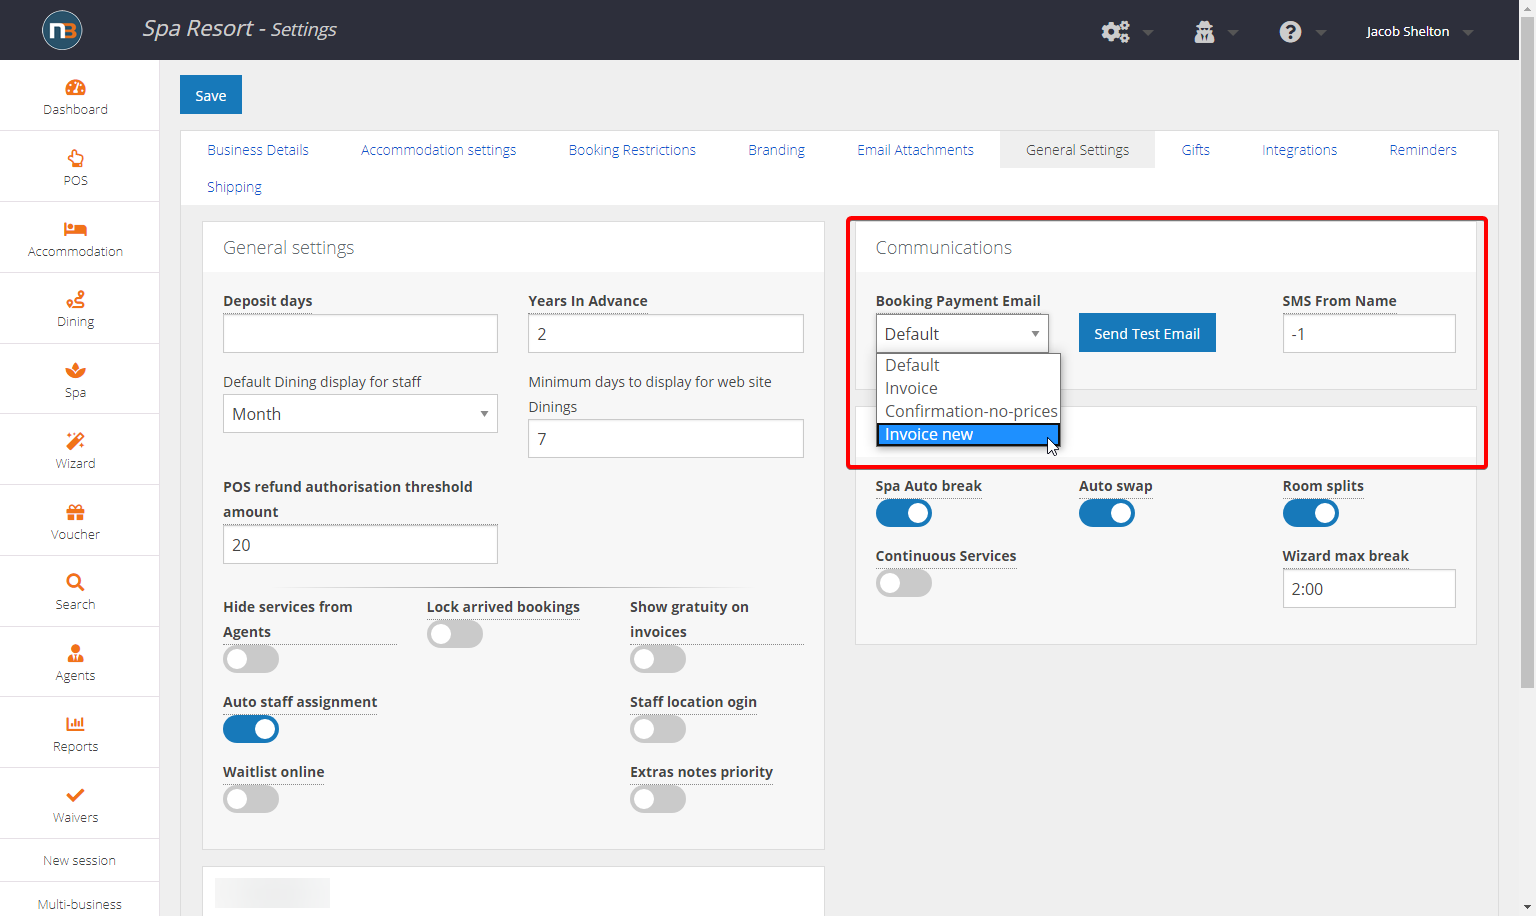Switch to Gifts tab

pos(1195,150)
